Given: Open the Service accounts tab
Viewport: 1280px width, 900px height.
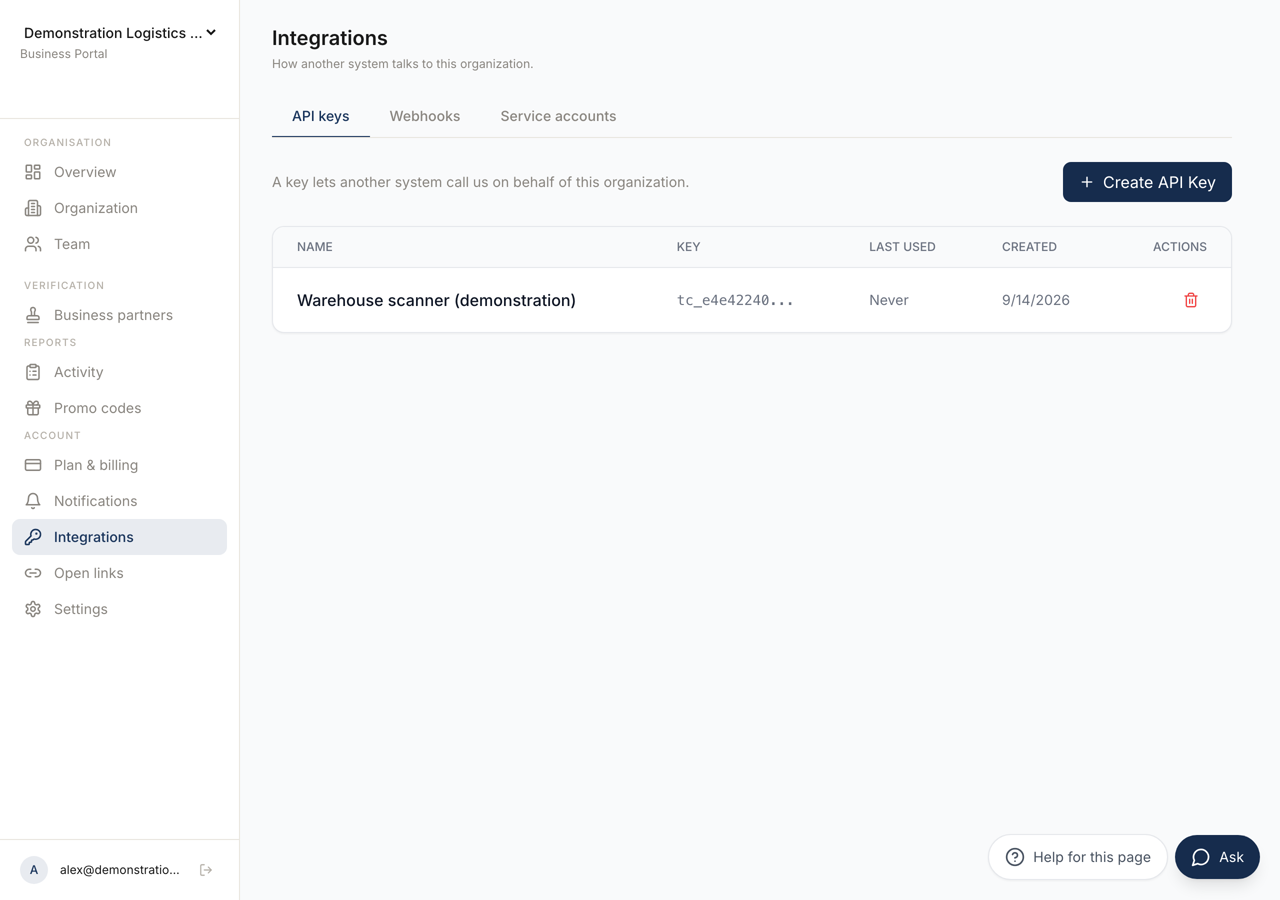Looking at the screenshot, I should 558,116.
